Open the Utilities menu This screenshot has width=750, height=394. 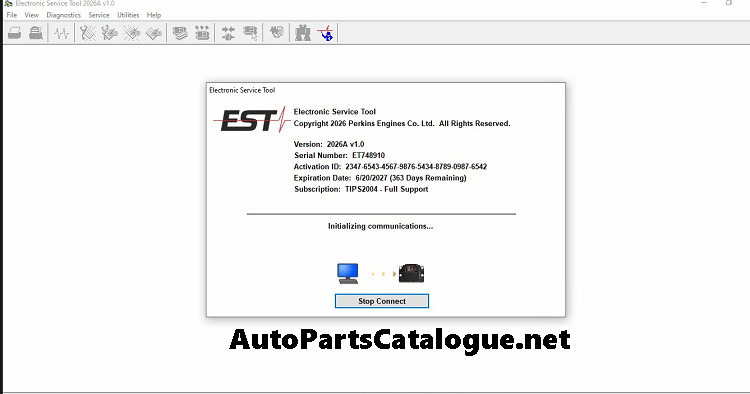point(128,15)
